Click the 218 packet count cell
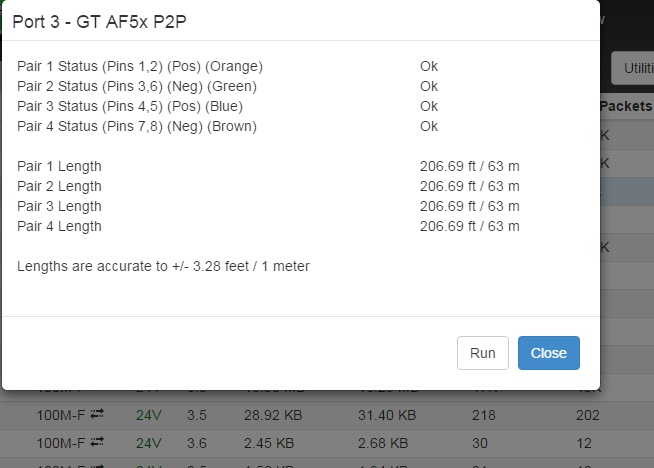Image resolution: width=654 pixels, height=468 pixels. tap(483, 414)
